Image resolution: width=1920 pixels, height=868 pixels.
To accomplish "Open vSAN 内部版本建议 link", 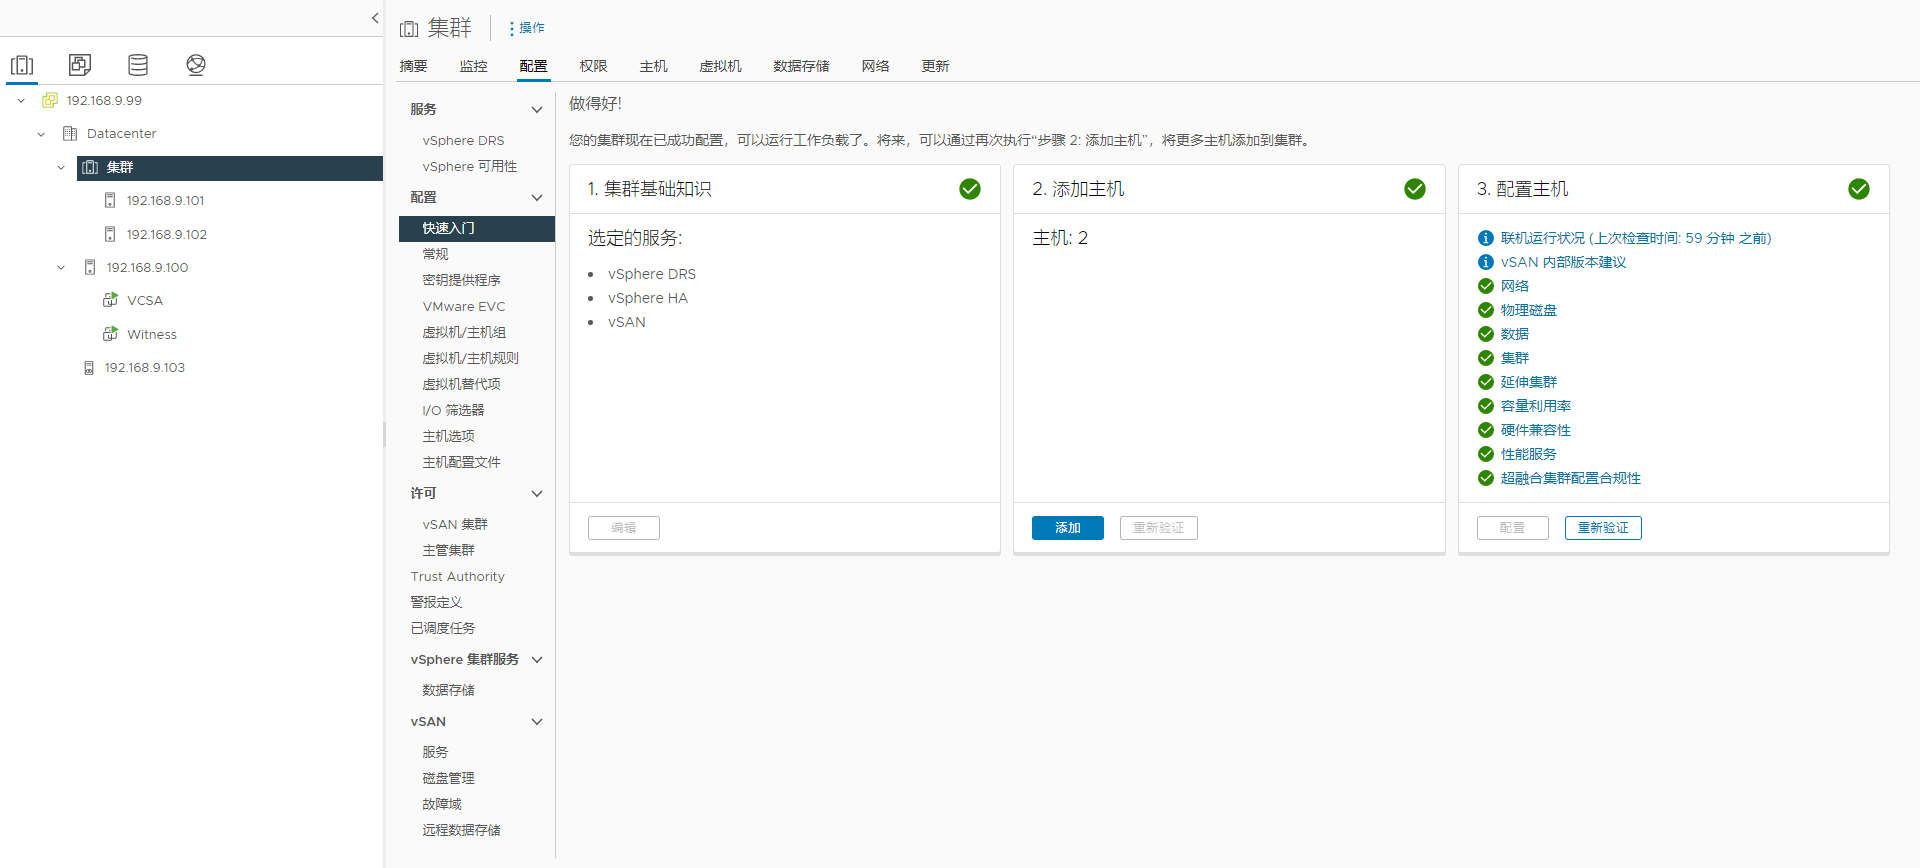I will [1563, 262].
